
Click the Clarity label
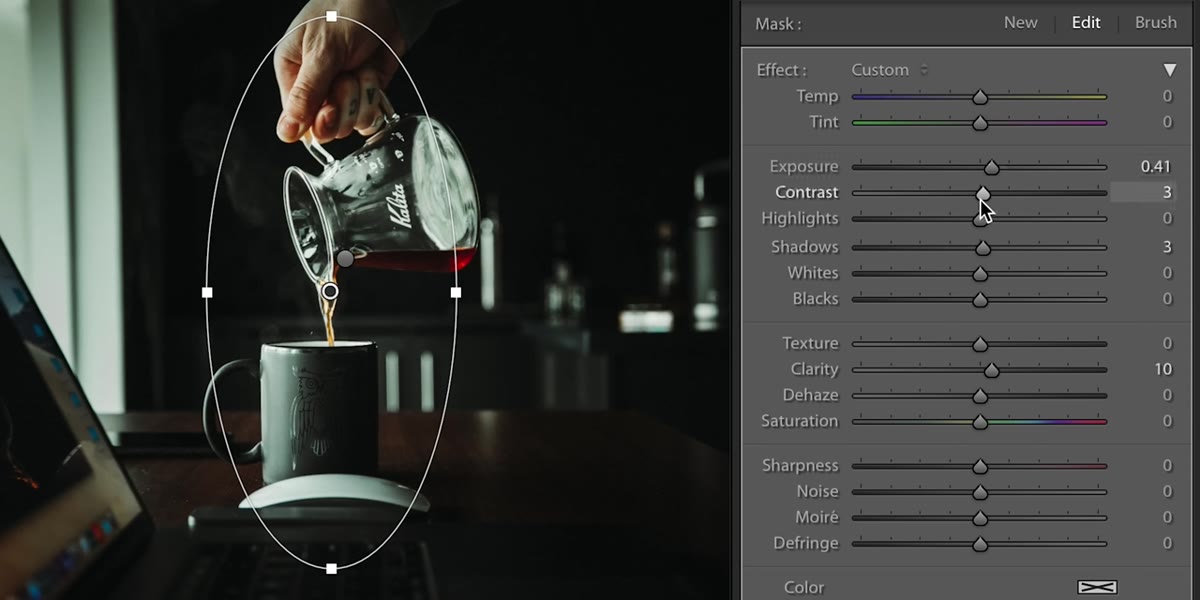click(x=814, y=369)
